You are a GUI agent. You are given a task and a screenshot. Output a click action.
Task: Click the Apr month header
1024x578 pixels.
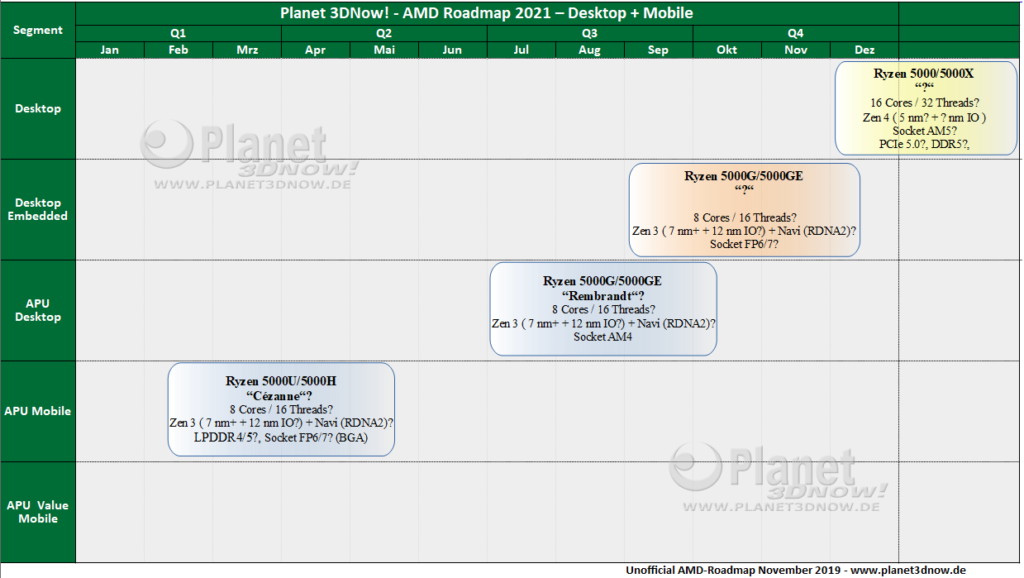click(315, 50)
